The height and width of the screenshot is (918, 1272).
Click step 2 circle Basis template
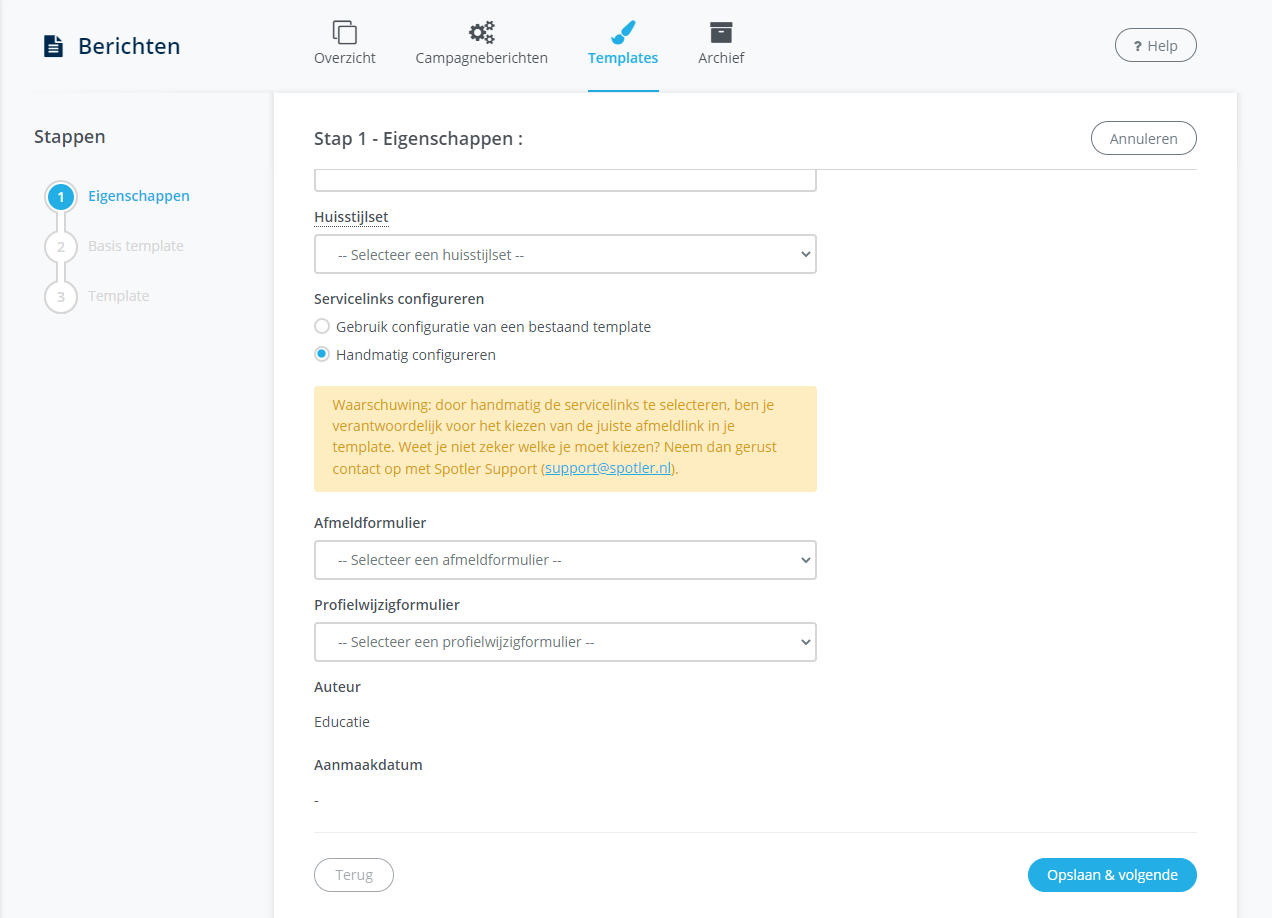point(61,247)
